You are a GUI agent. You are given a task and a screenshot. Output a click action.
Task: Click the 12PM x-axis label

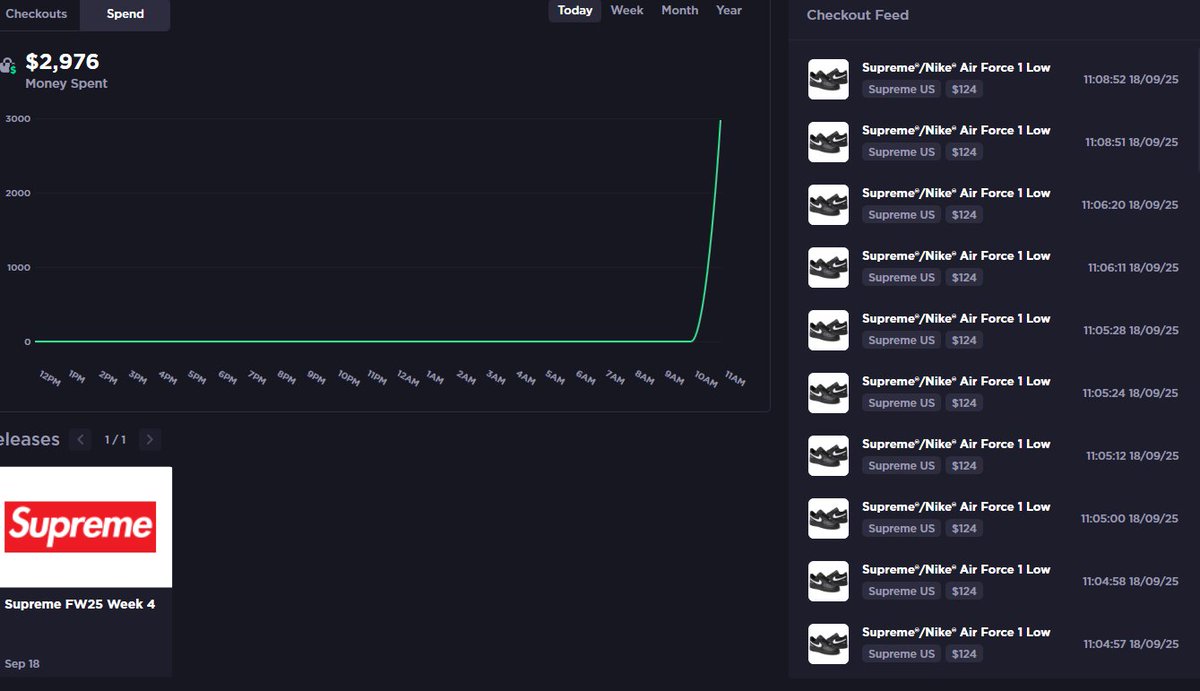click(50, 378)
